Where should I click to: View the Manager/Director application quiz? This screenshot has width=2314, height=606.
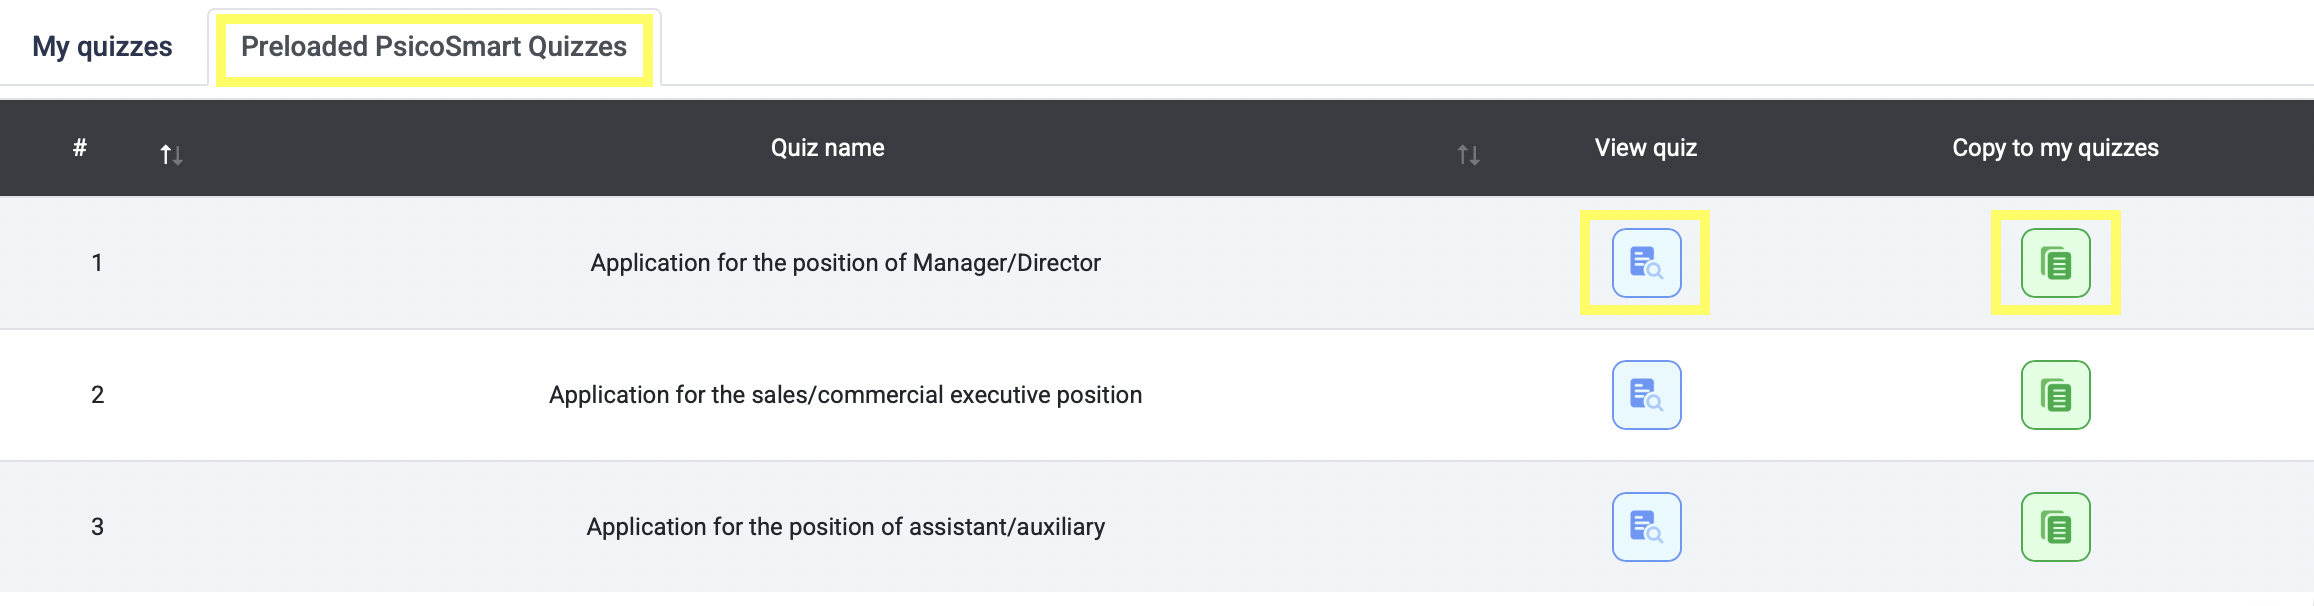[x=1646, y=263]
